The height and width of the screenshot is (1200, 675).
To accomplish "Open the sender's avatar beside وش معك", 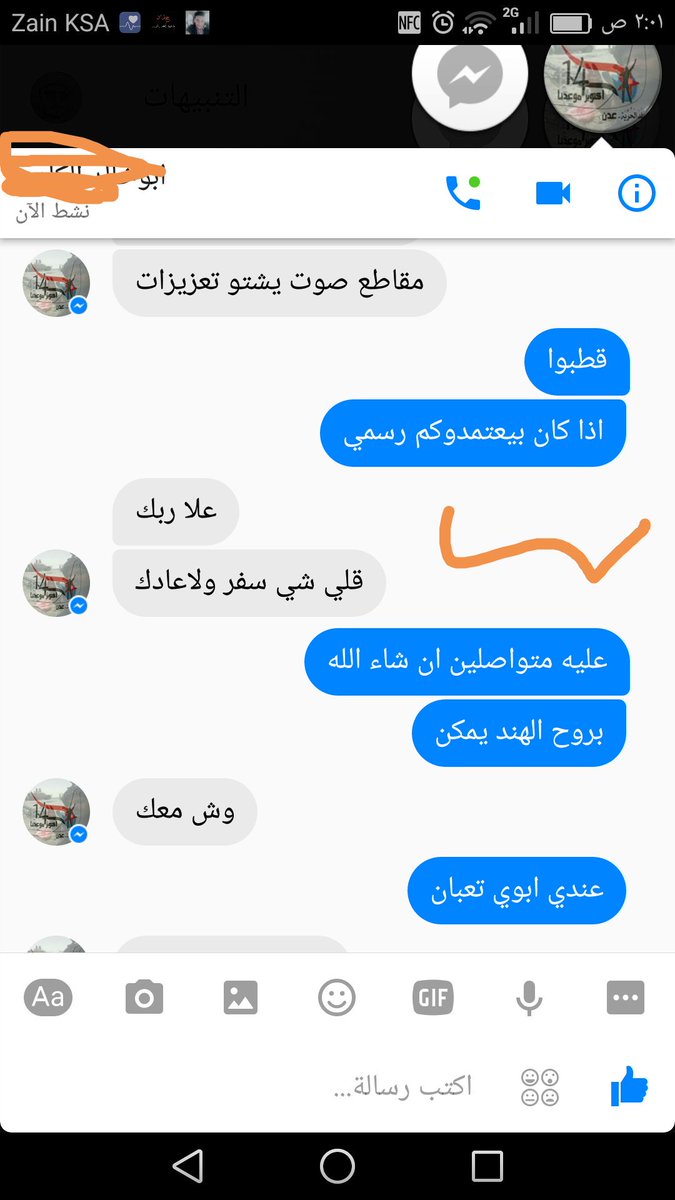I will click(57, 812).
